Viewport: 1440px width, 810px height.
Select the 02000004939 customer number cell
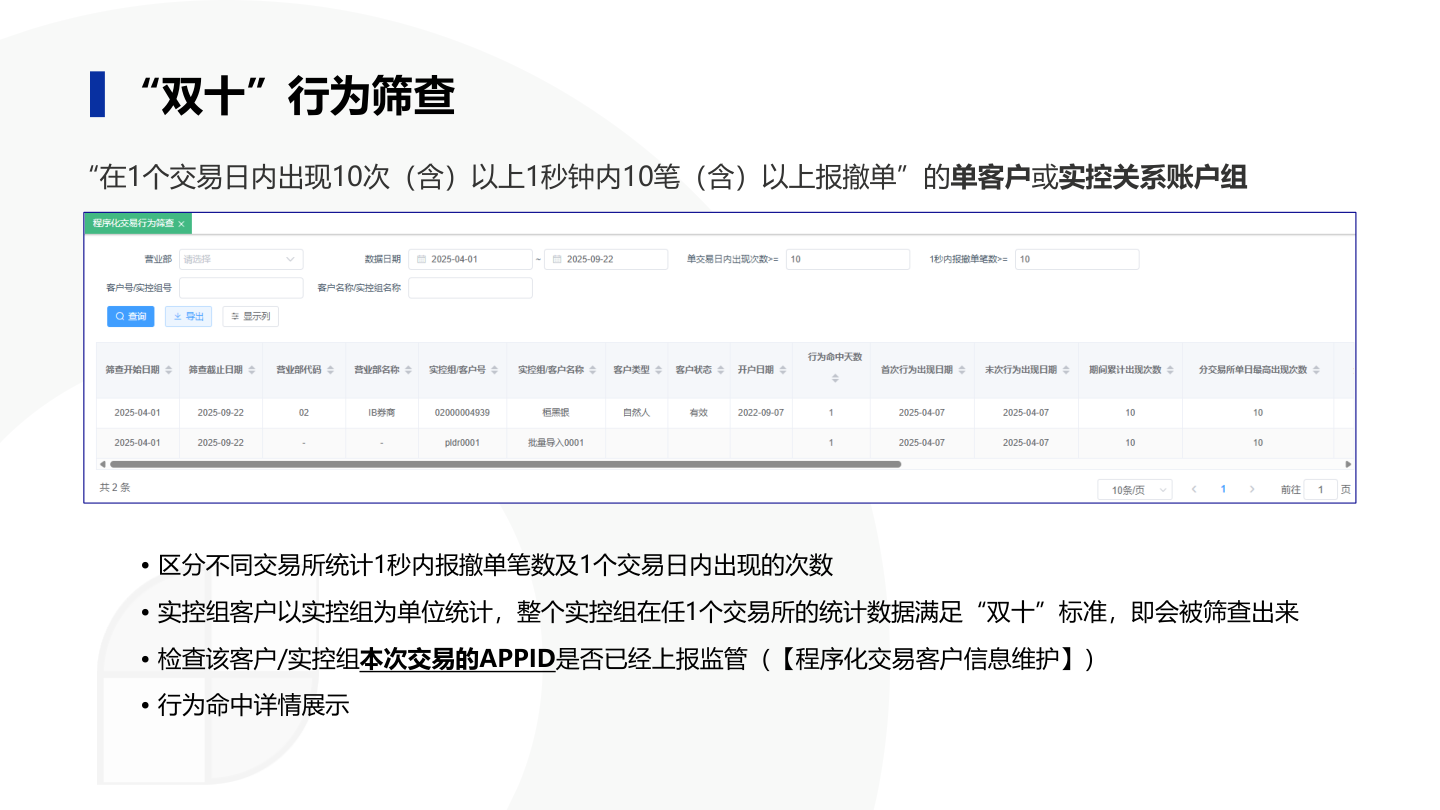coord(463,412)
